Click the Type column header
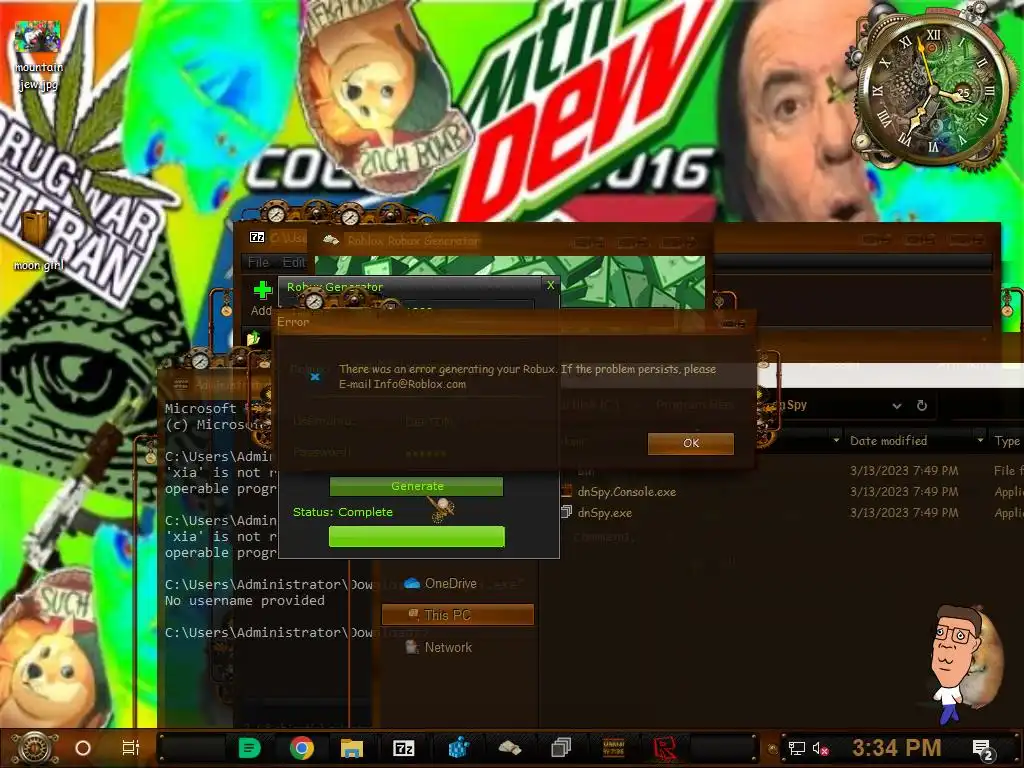The image size is (1024, 768). [1007, 441]
